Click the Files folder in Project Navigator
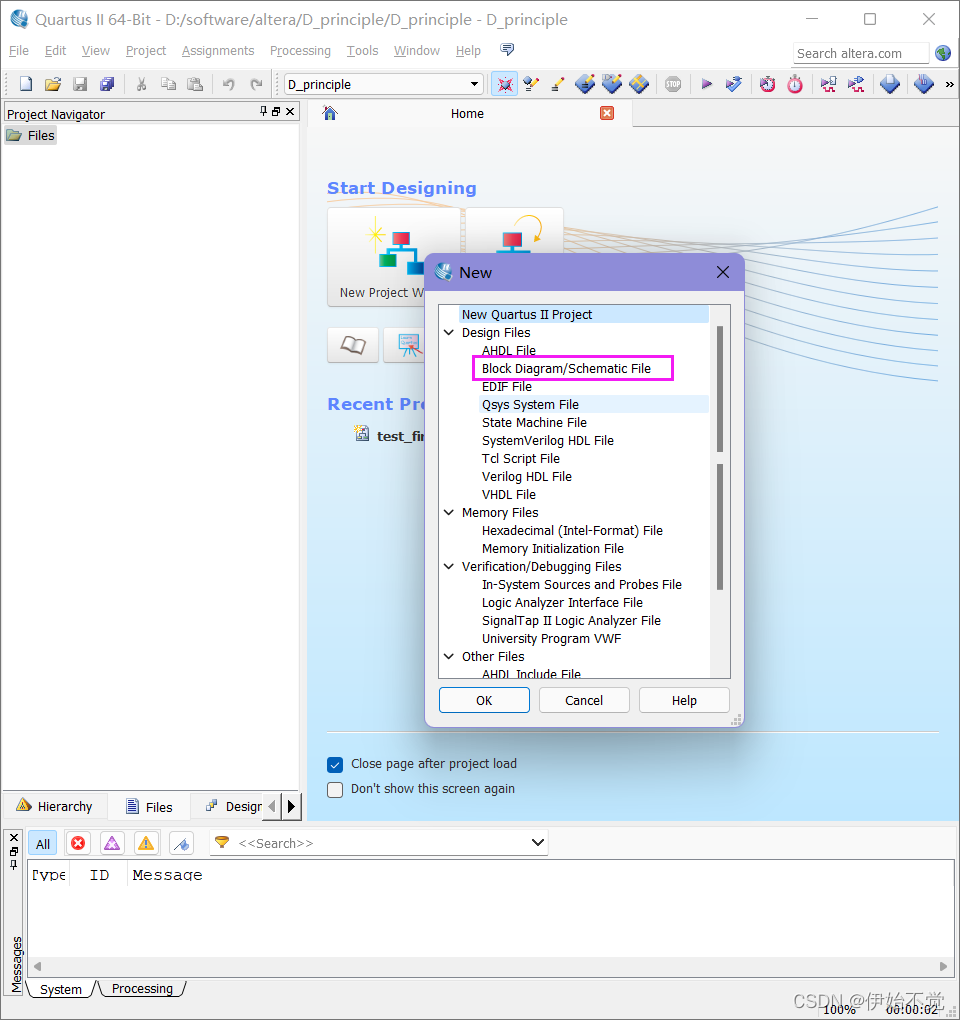This screenshot has height=1020, width=960. (31, 135)
